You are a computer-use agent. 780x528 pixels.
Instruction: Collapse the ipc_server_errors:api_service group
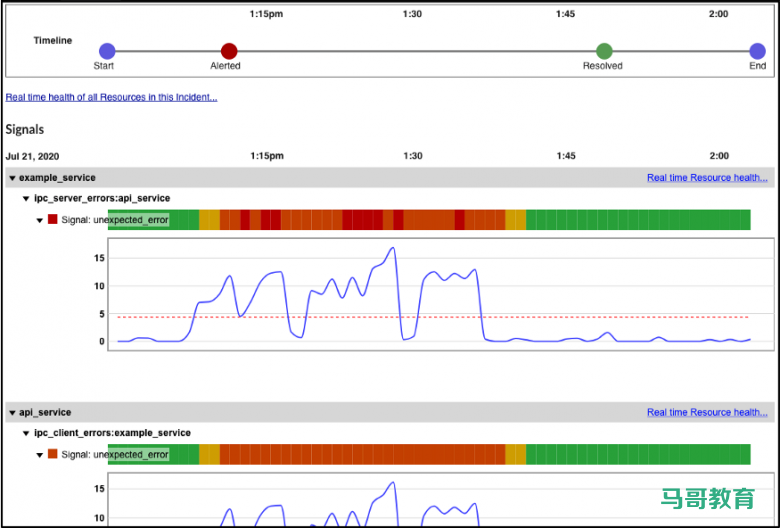point(27,199)
